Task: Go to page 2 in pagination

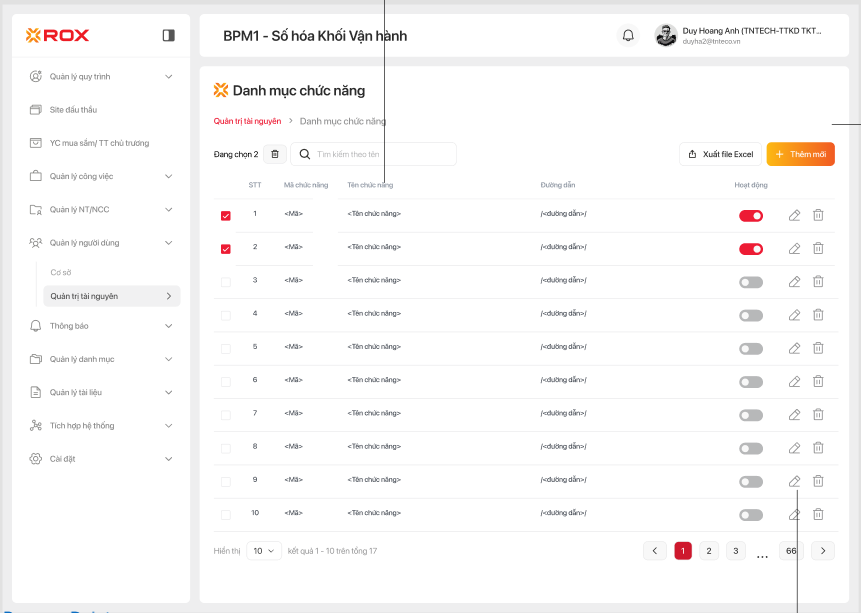Action: (x=708, y=551)
